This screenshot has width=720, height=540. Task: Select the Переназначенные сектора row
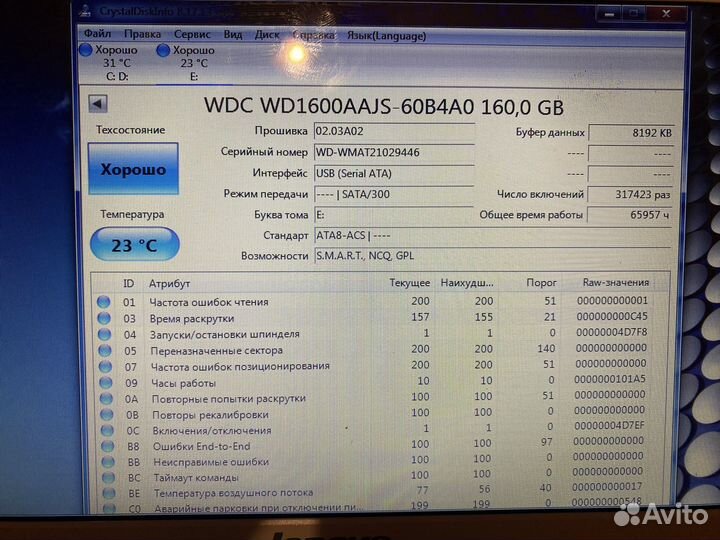(377, 349)
